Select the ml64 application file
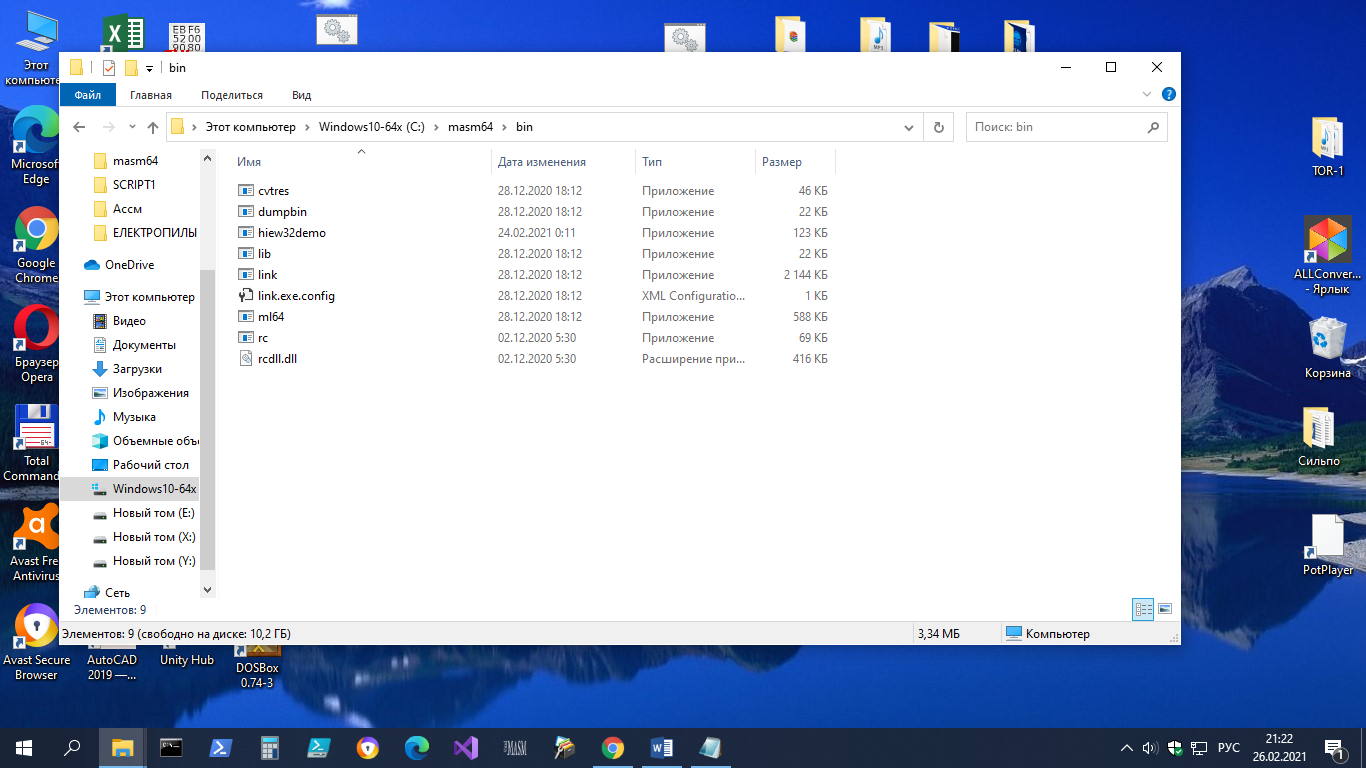The image size is (1366, 768). pyautogui.click(x=271, y=317)
